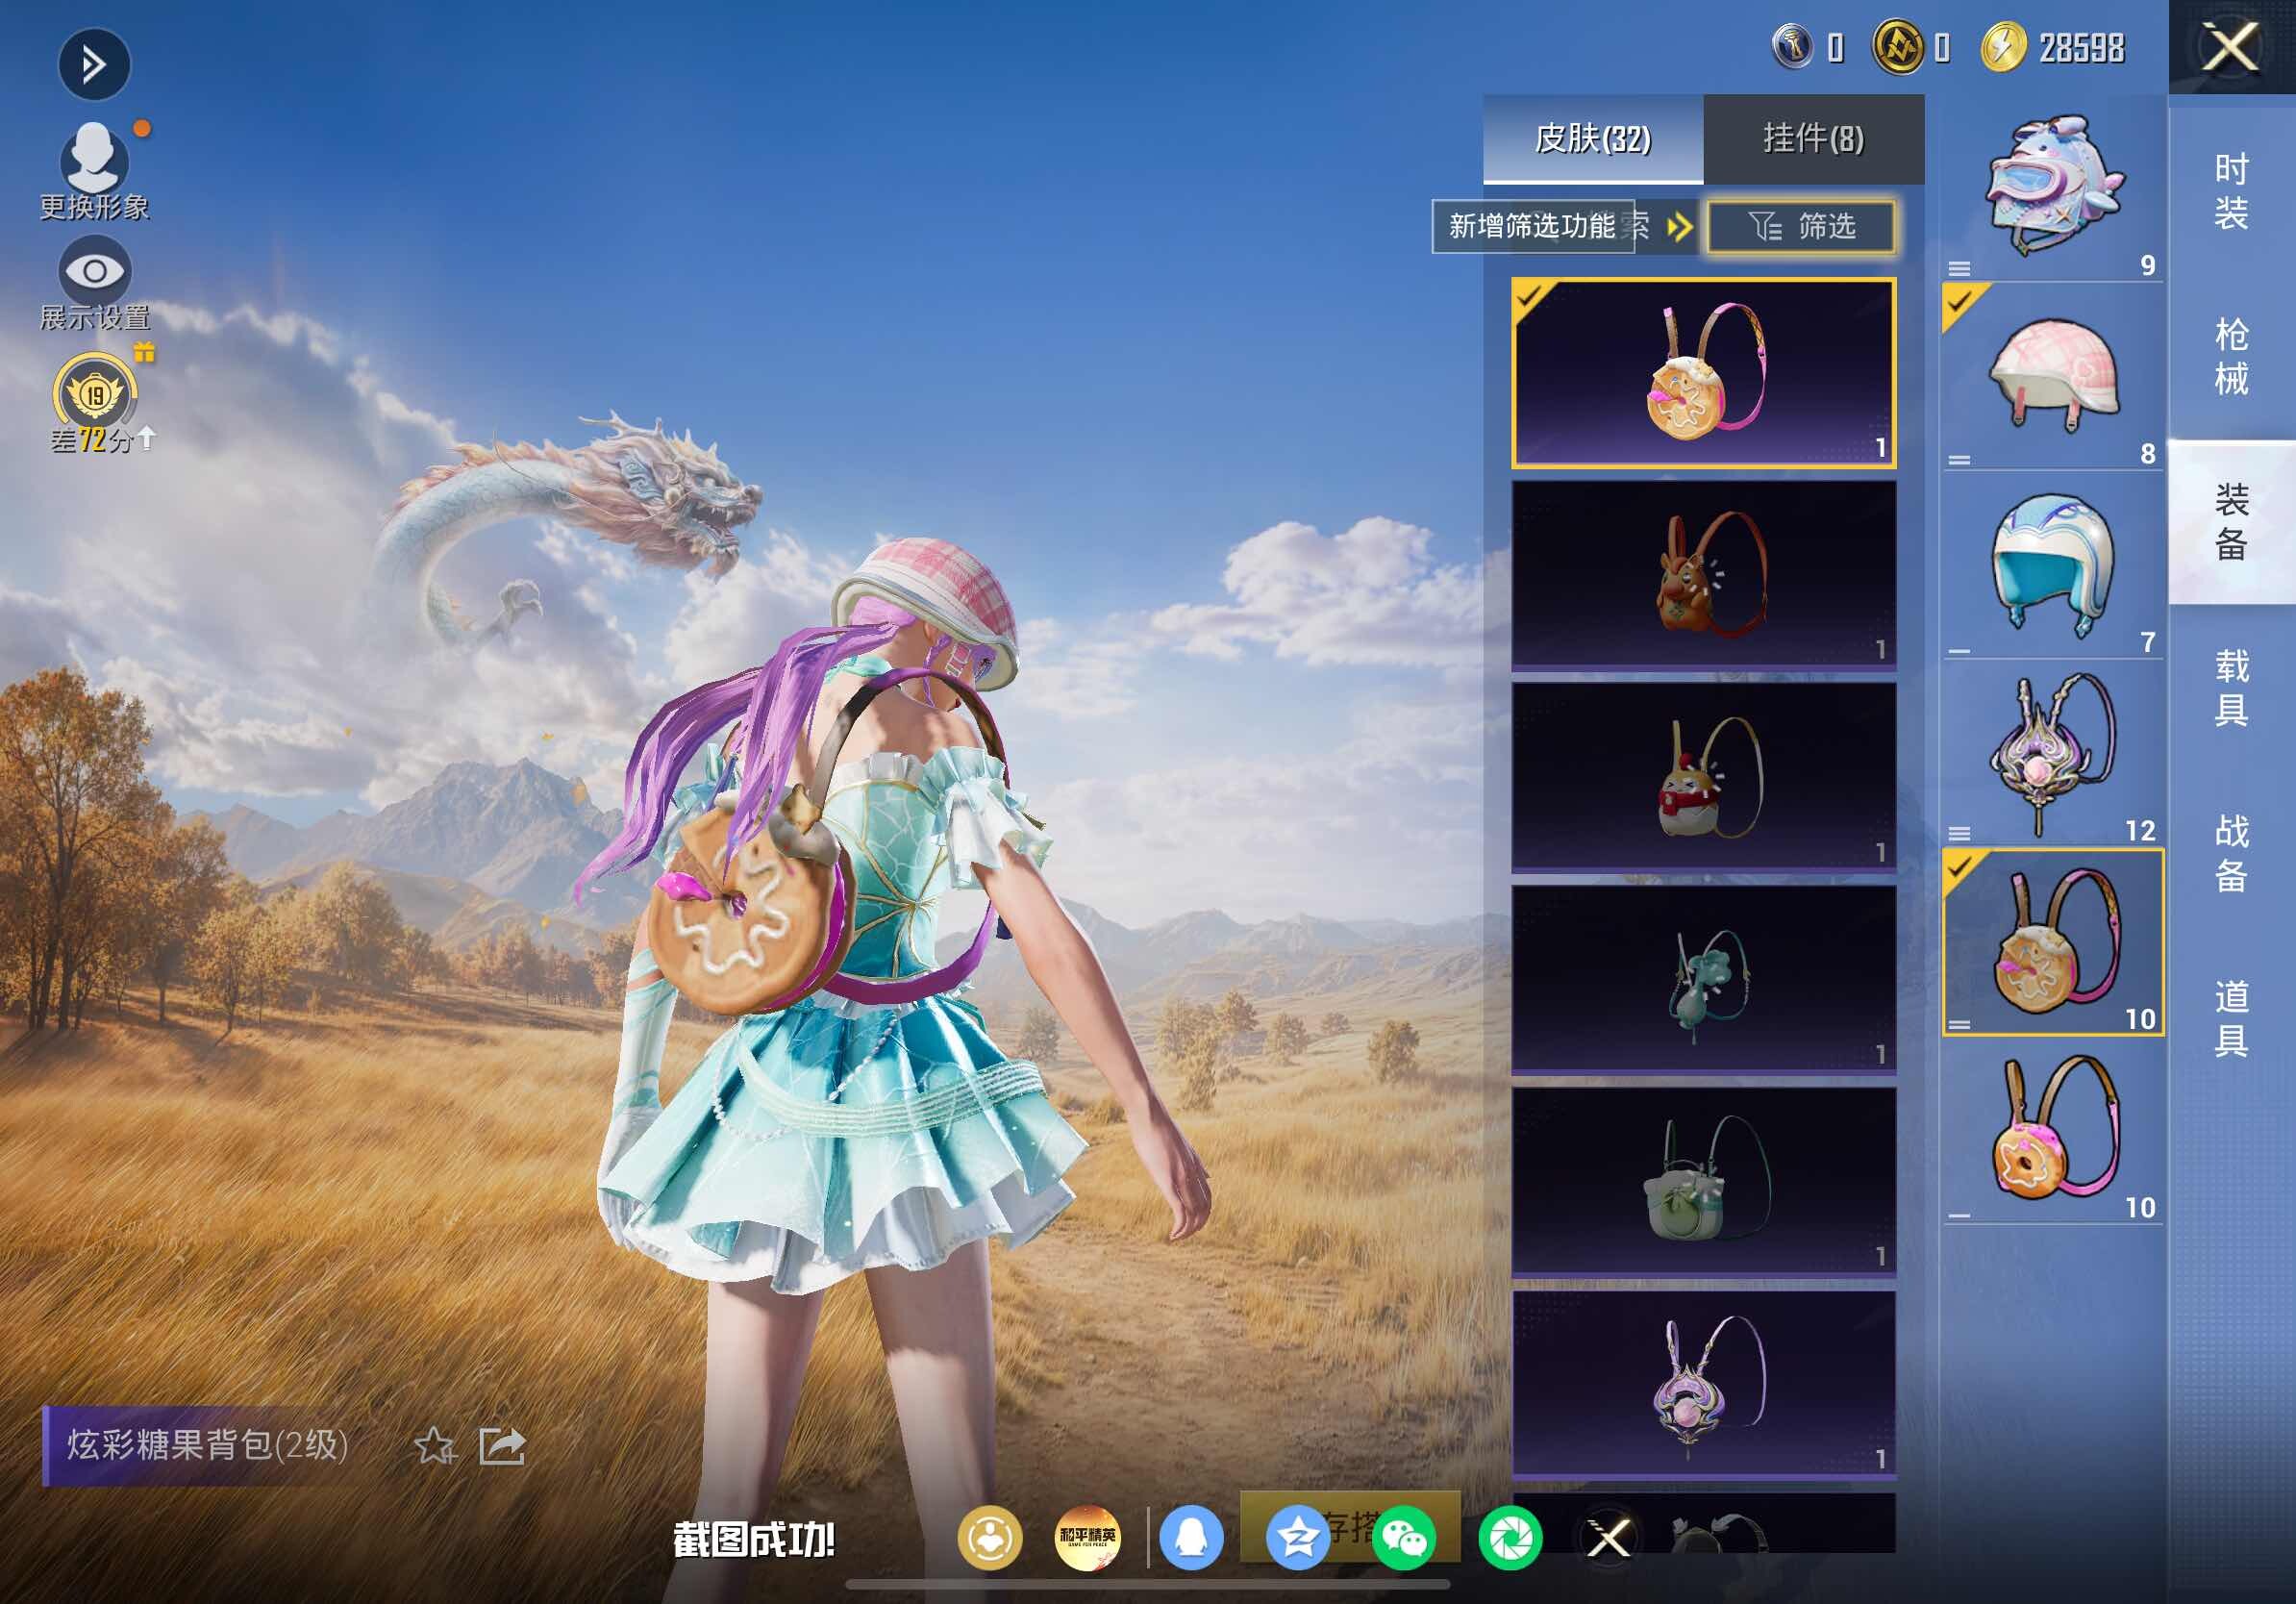Switch to the 皮肤(32) tab
The height and width of the screenshot is (1604, 2296).
(x=1593, y=139)
